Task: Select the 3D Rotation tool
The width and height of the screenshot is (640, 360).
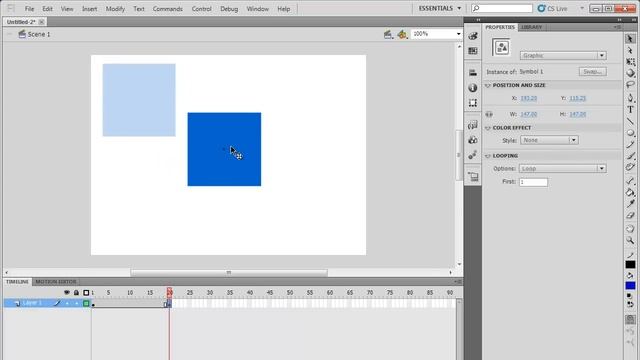Action: pyautogui.click(x=630, y=73)
